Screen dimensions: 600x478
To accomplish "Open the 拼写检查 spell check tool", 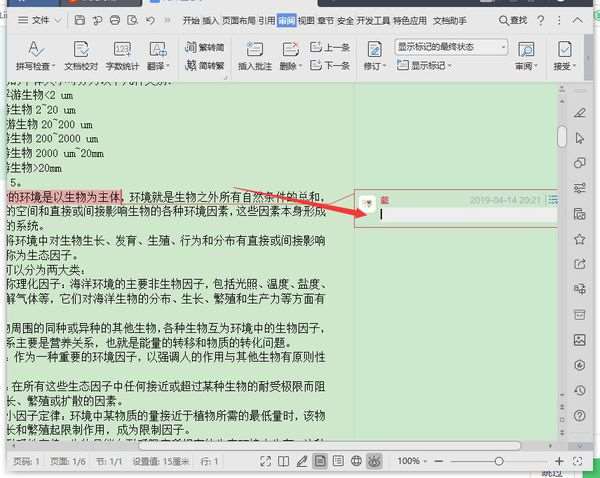I will pyautogui.click(x=35, y=56).
